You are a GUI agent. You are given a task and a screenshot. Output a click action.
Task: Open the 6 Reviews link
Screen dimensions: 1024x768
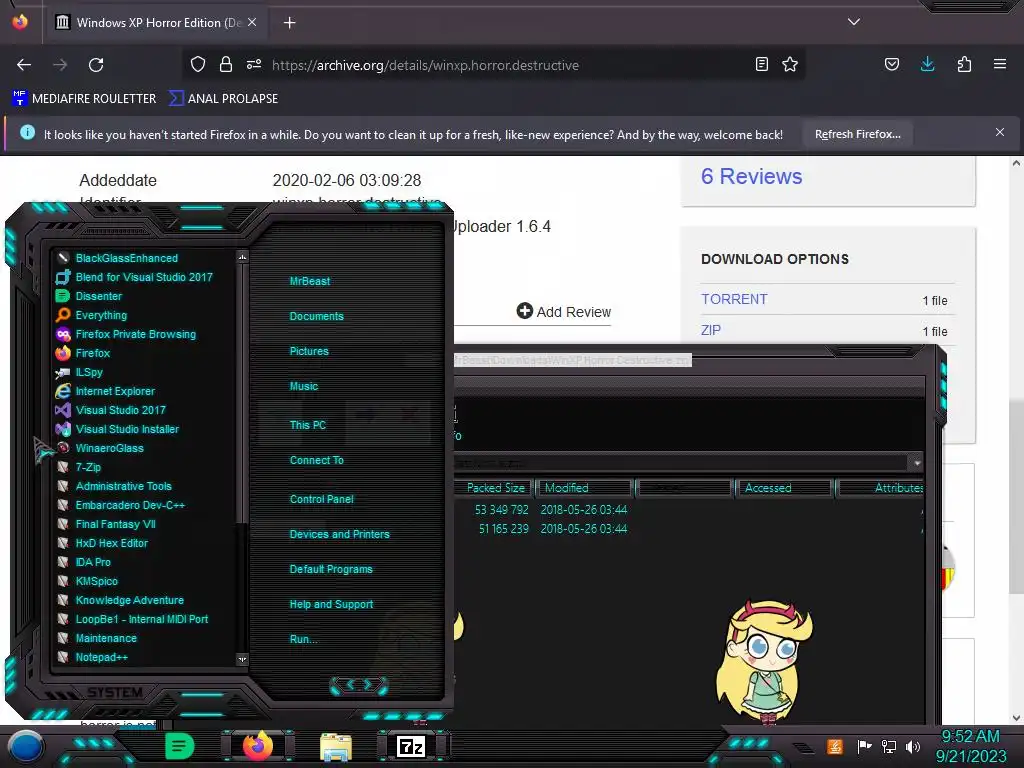pos(752,176)
